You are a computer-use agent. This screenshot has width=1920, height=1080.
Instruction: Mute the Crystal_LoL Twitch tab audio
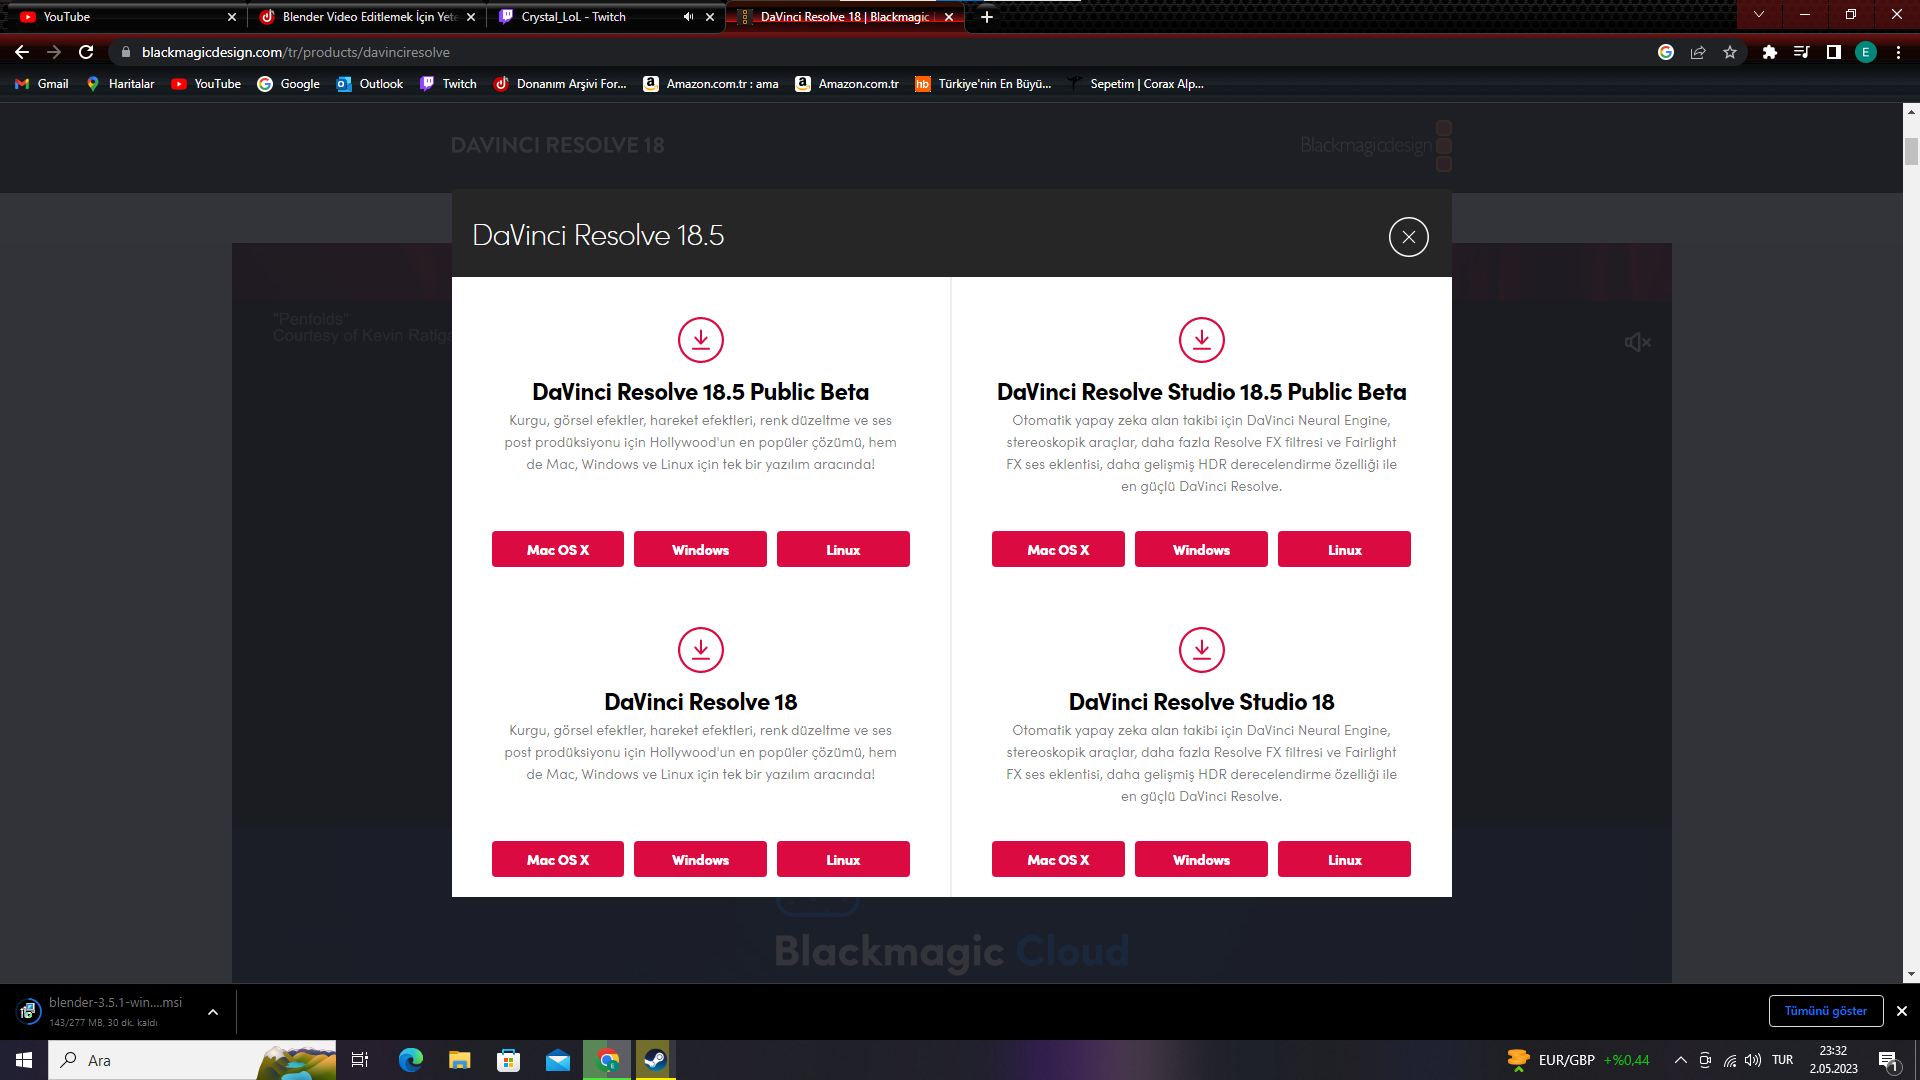[x=688, y=17]
